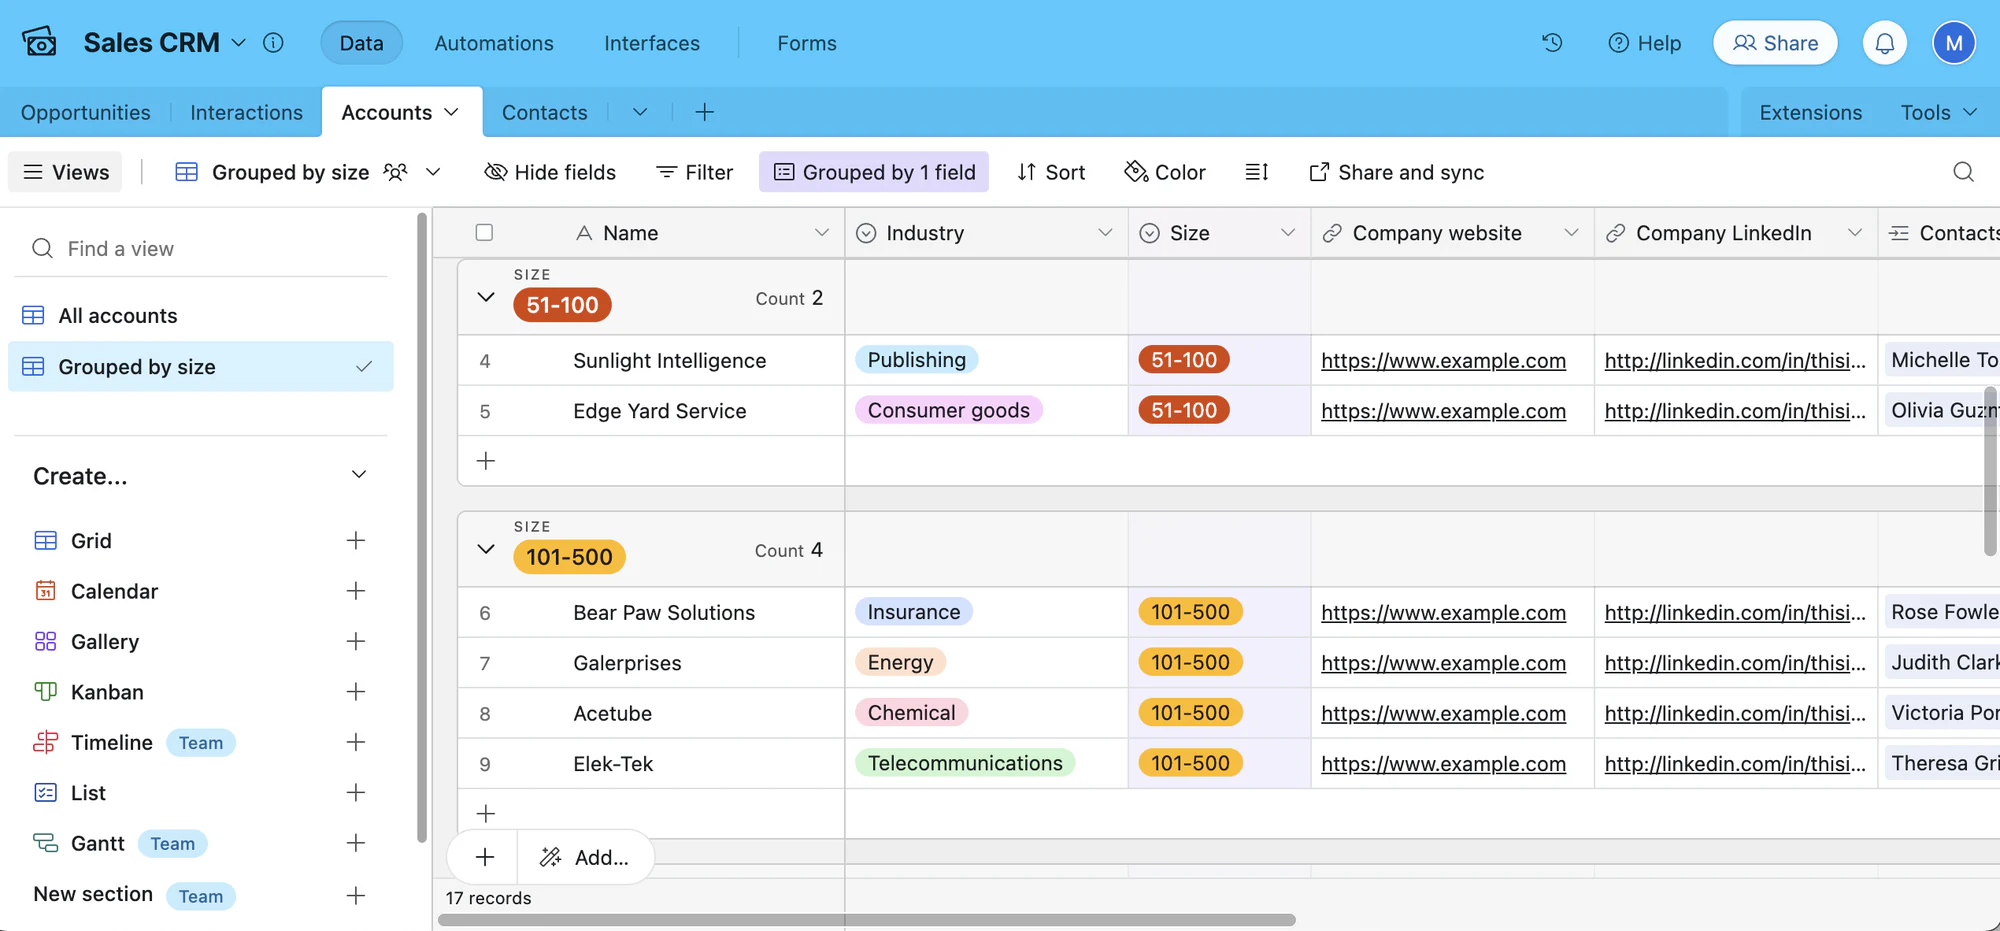Open the Industry field dropdown arrow
Screen dimensions: 2000x931
pos(1105,233)
